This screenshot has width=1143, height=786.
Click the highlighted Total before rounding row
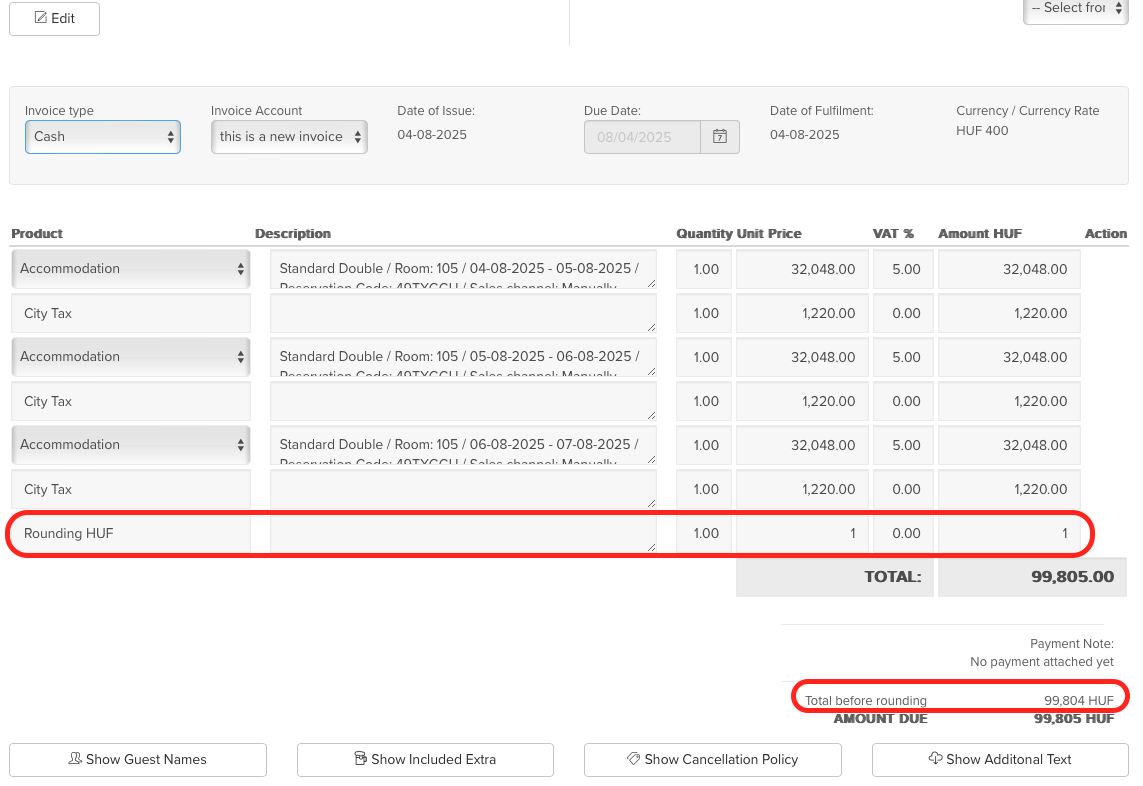(x=958, y=699)
